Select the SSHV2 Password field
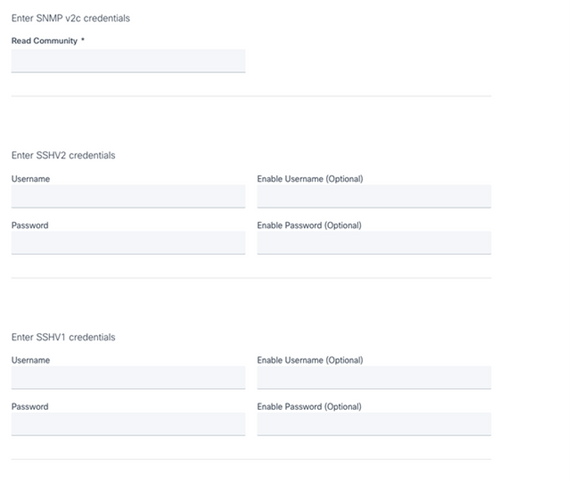Screen dimensions: 572x481 [128, 243]
